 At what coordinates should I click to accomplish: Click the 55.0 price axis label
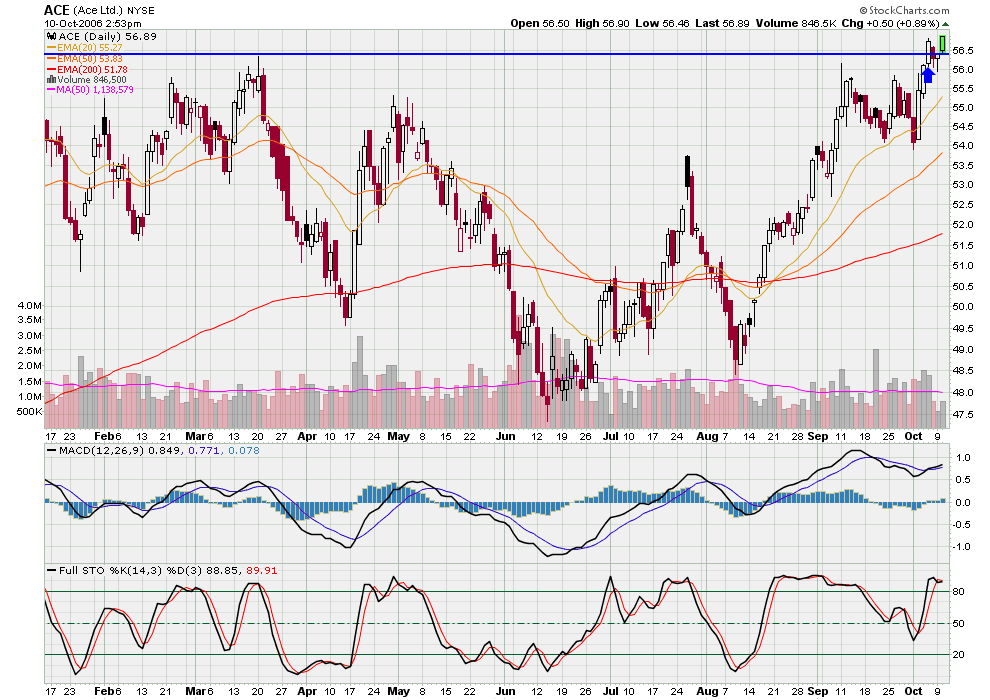(x=963, y=108)
